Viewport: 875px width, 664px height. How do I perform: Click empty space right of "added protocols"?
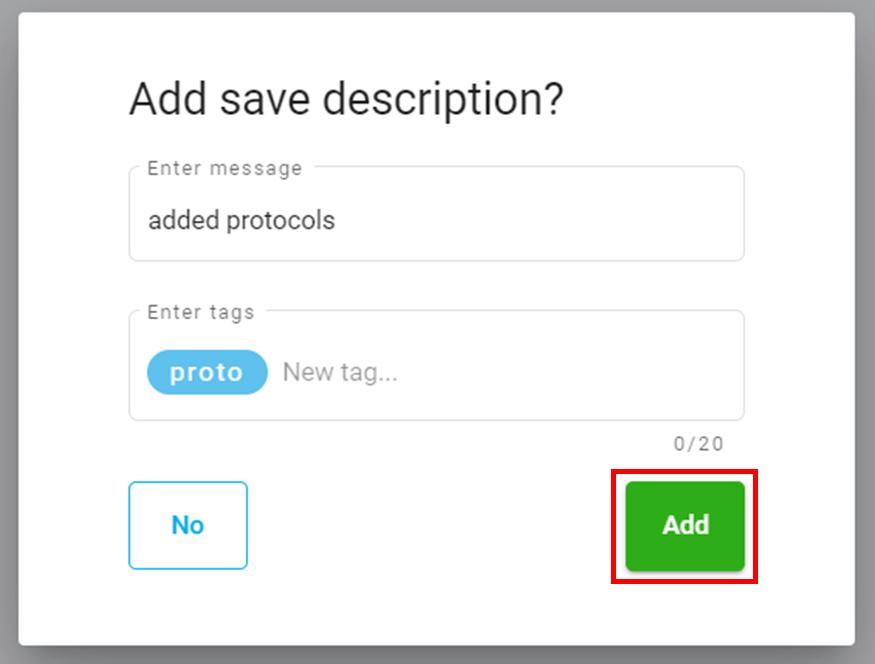(x=540, y=221)
